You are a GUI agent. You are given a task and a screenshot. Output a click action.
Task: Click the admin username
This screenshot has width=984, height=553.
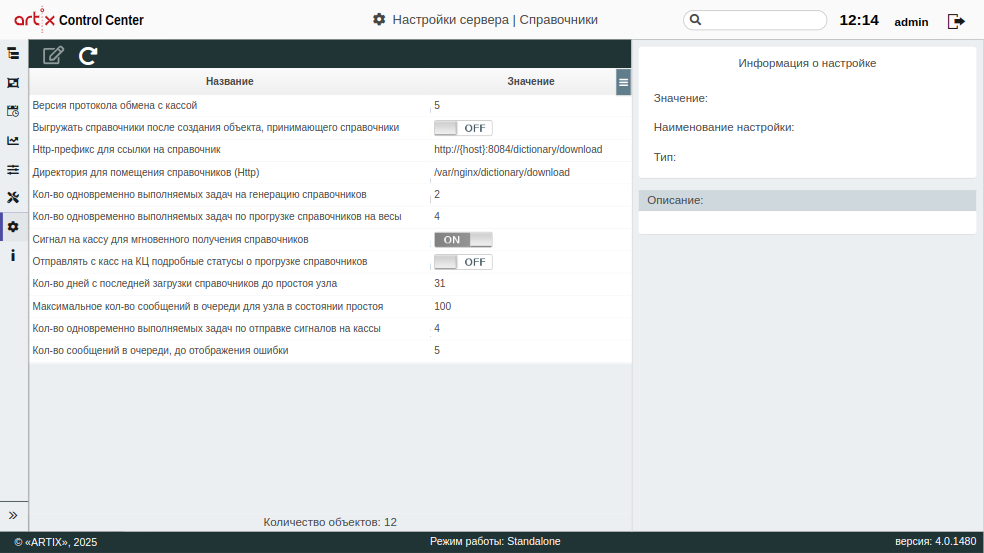coord(911,22)
